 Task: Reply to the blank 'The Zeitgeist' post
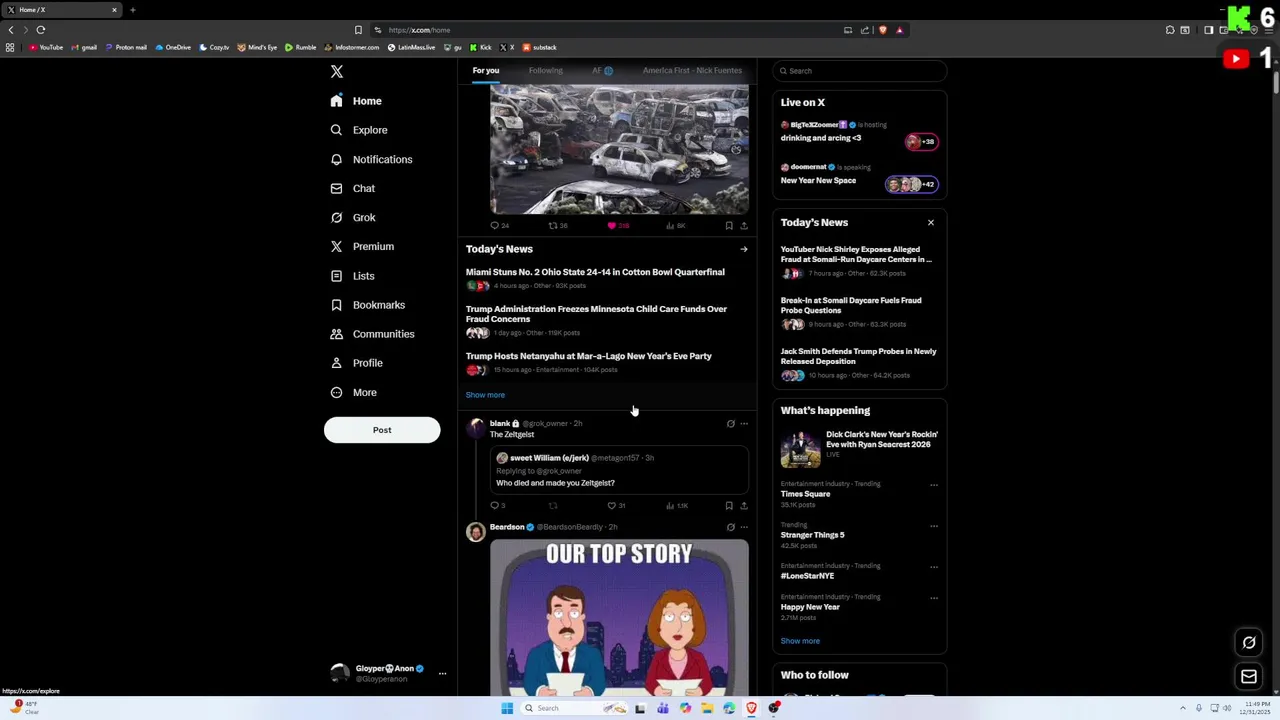[x=494, y=506]
